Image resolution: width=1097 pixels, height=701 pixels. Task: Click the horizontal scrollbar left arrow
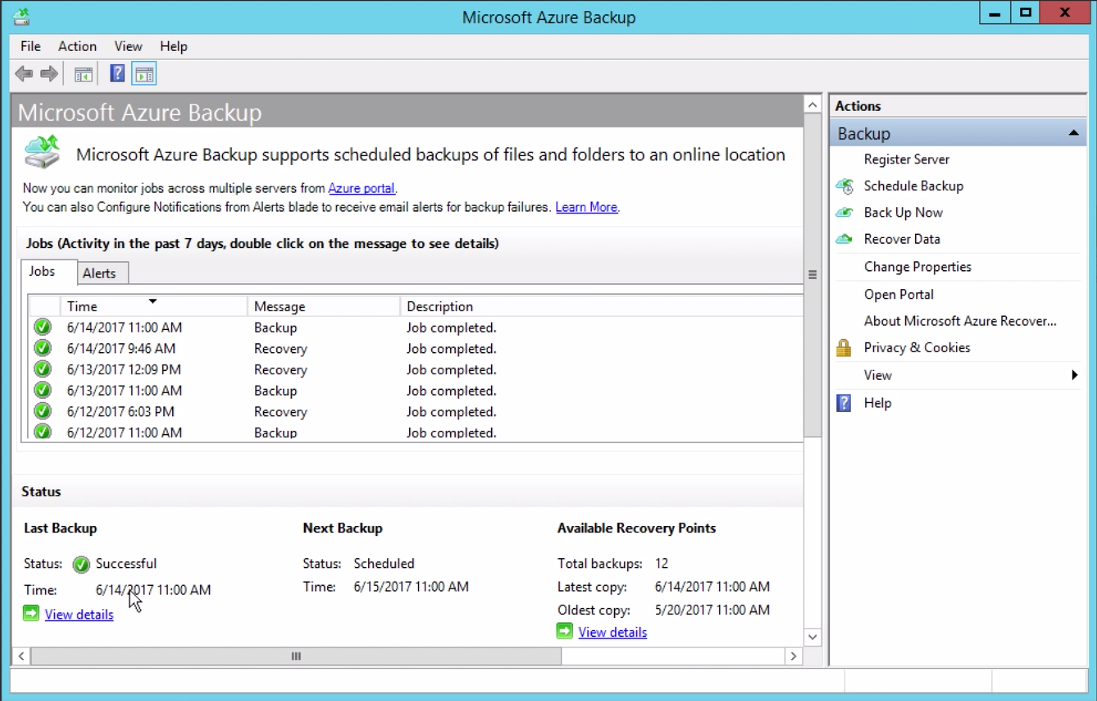click(21, 656)
